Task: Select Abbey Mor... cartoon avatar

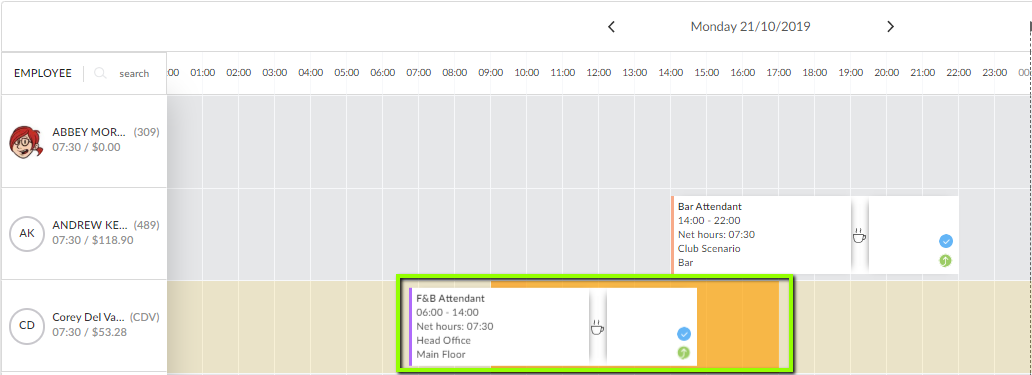Action: 26,141
